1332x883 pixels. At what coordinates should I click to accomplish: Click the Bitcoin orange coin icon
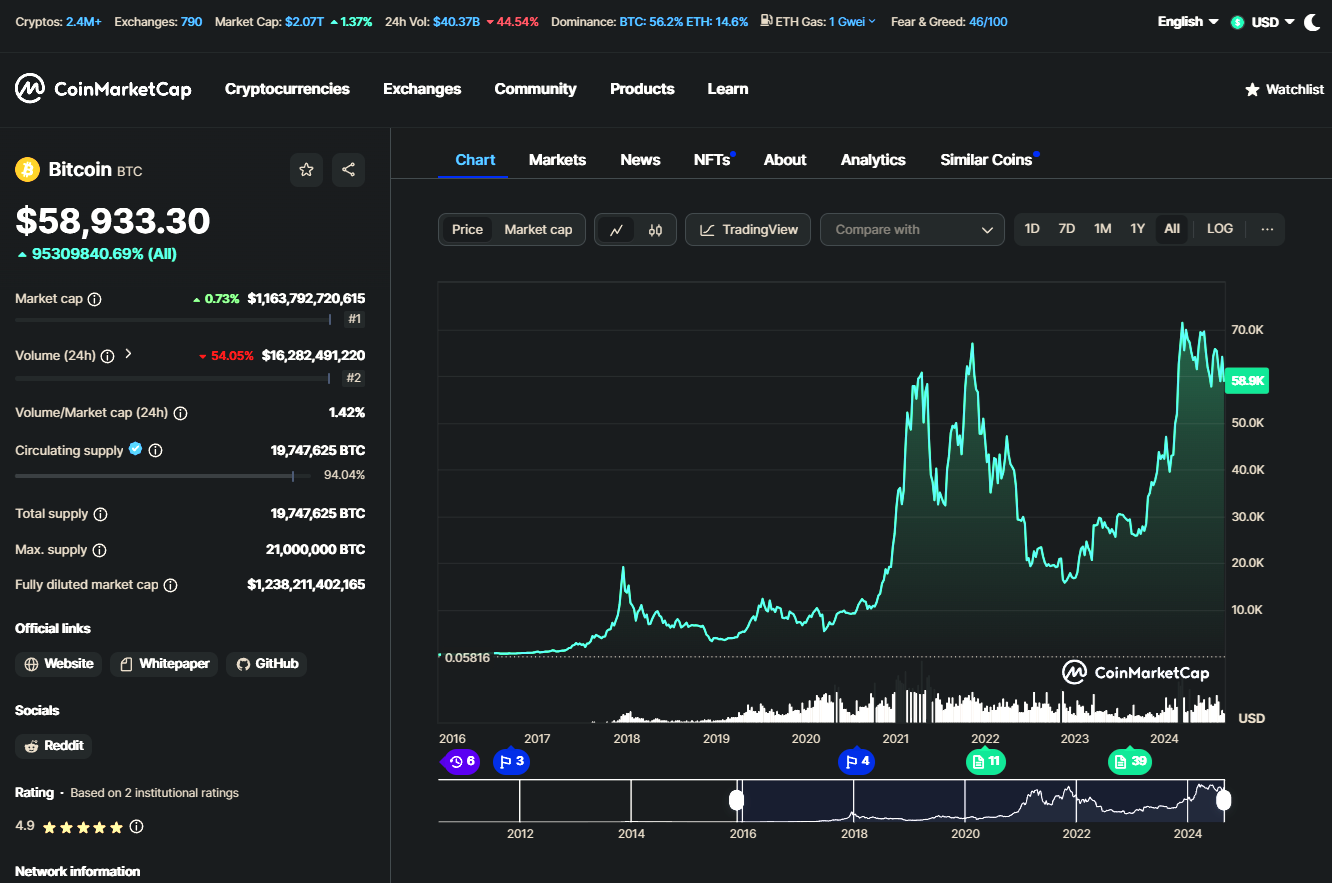point(27,170)
